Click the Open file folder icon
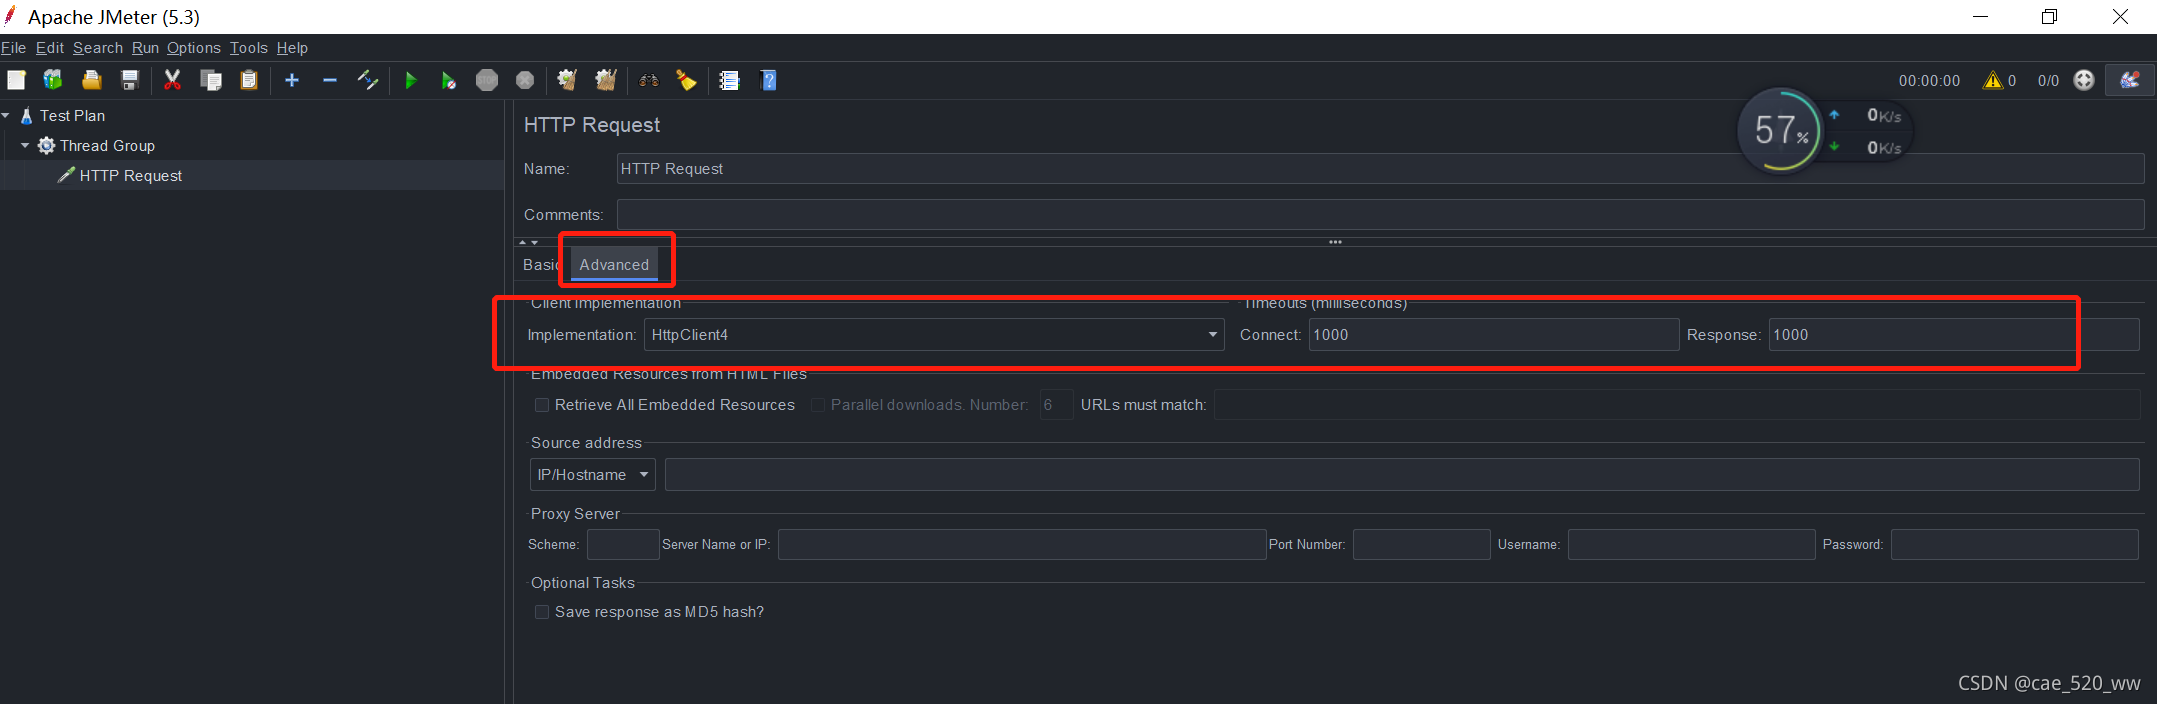The width and height of the screenshot is (2157, 704). (x=92, y=80)
